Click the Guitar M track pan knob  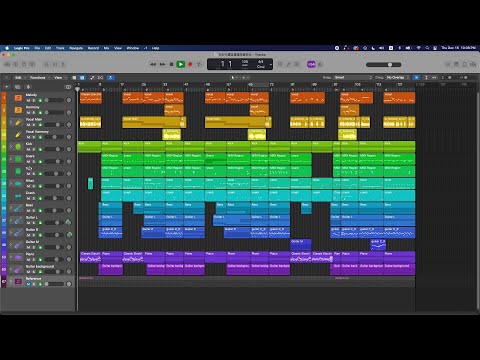pos(69,247)
